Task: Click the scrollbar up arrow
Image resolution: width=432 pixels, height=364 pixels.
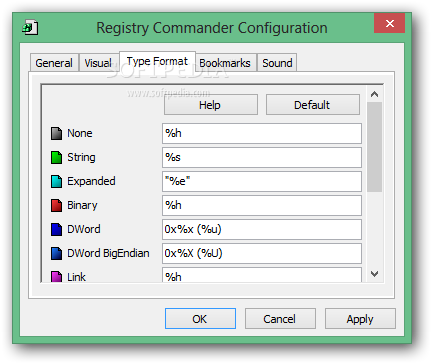Action: coord(374,94)
